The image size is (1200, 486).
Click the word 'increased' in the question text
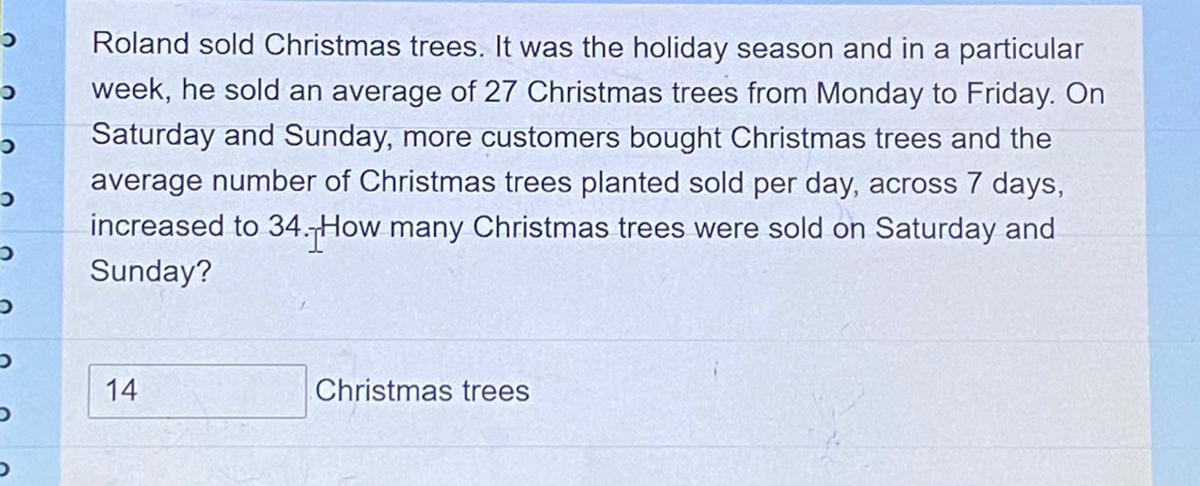click(x=160, y=228)
